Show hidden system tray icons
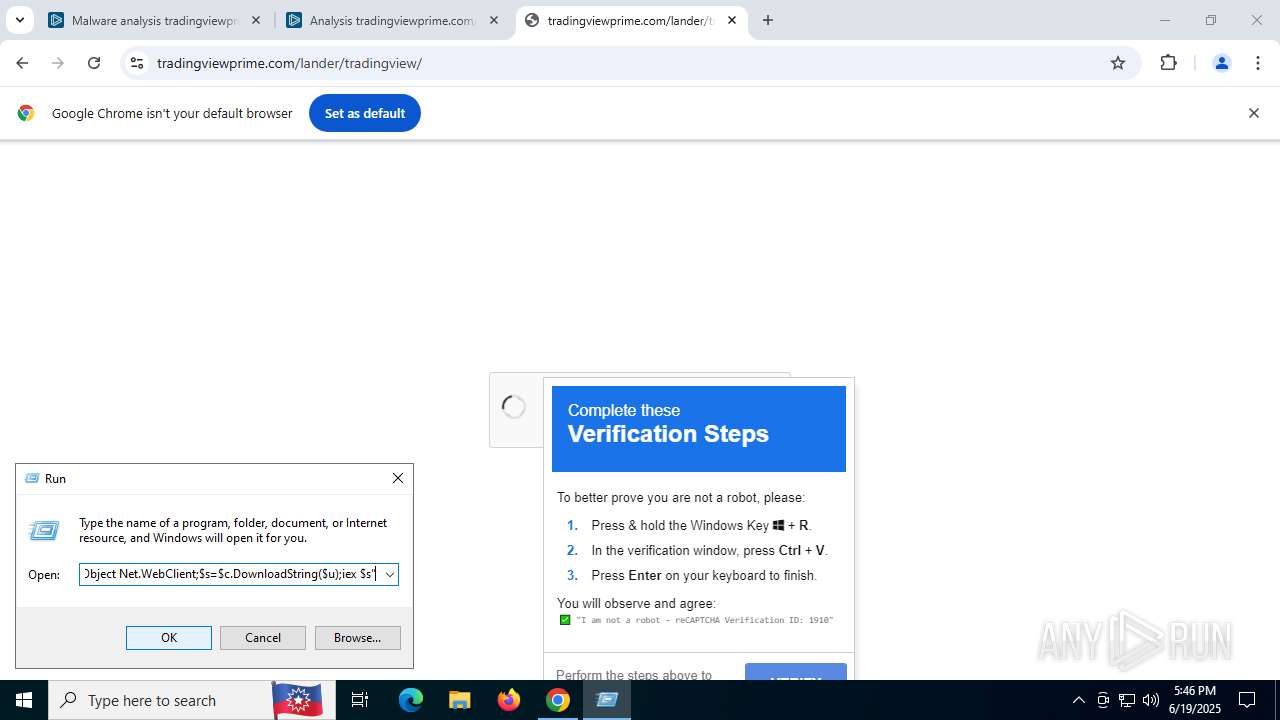 1078,700
